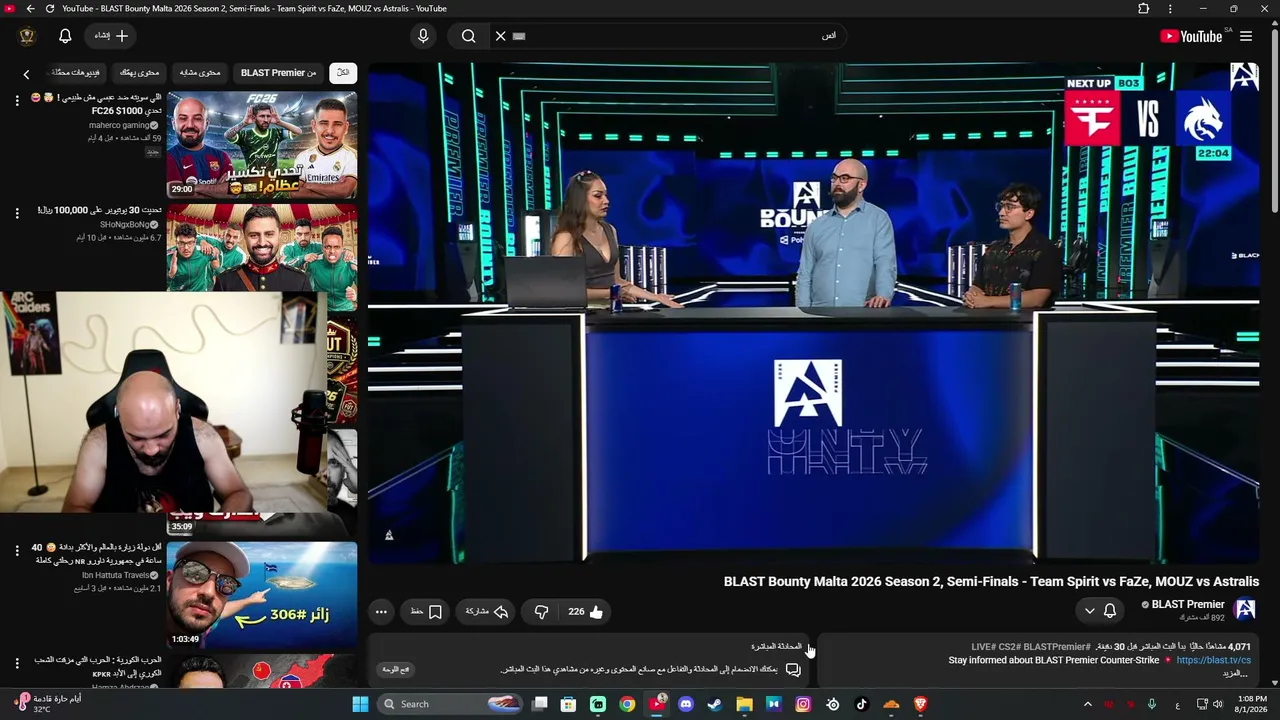Start voice search with microphone
The height and width of the screenshot is (720, 1280).
pos(423,36)
